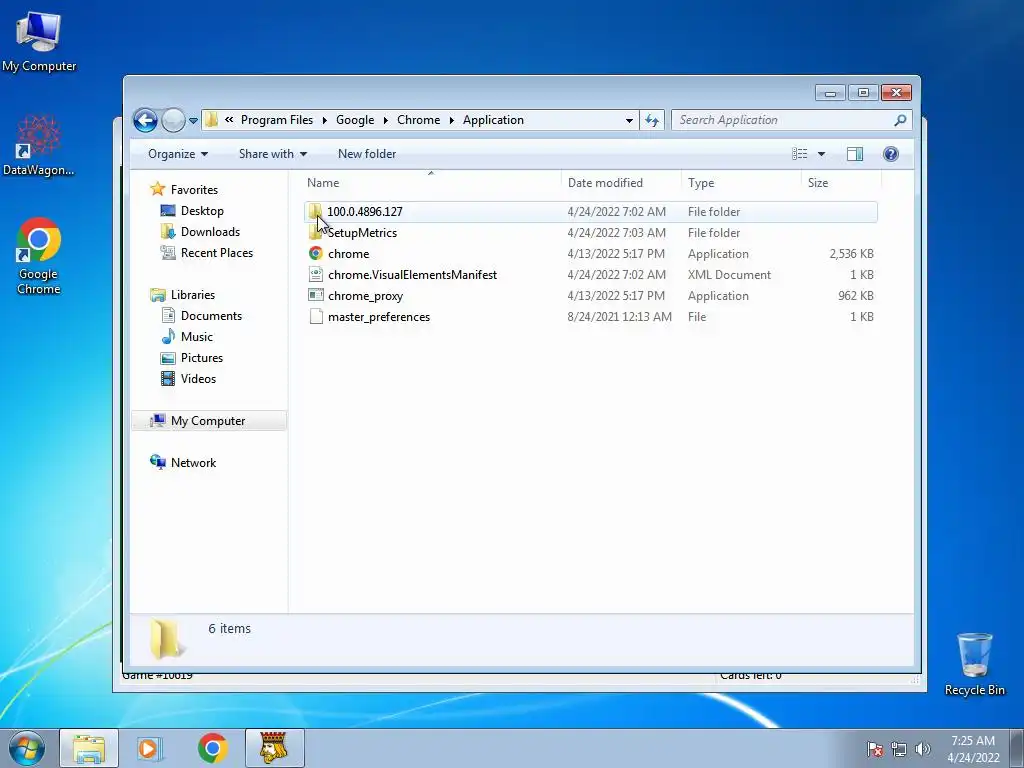Click Google Chrome taskbar icon
1024x768 pixels.
pos(212,748)
